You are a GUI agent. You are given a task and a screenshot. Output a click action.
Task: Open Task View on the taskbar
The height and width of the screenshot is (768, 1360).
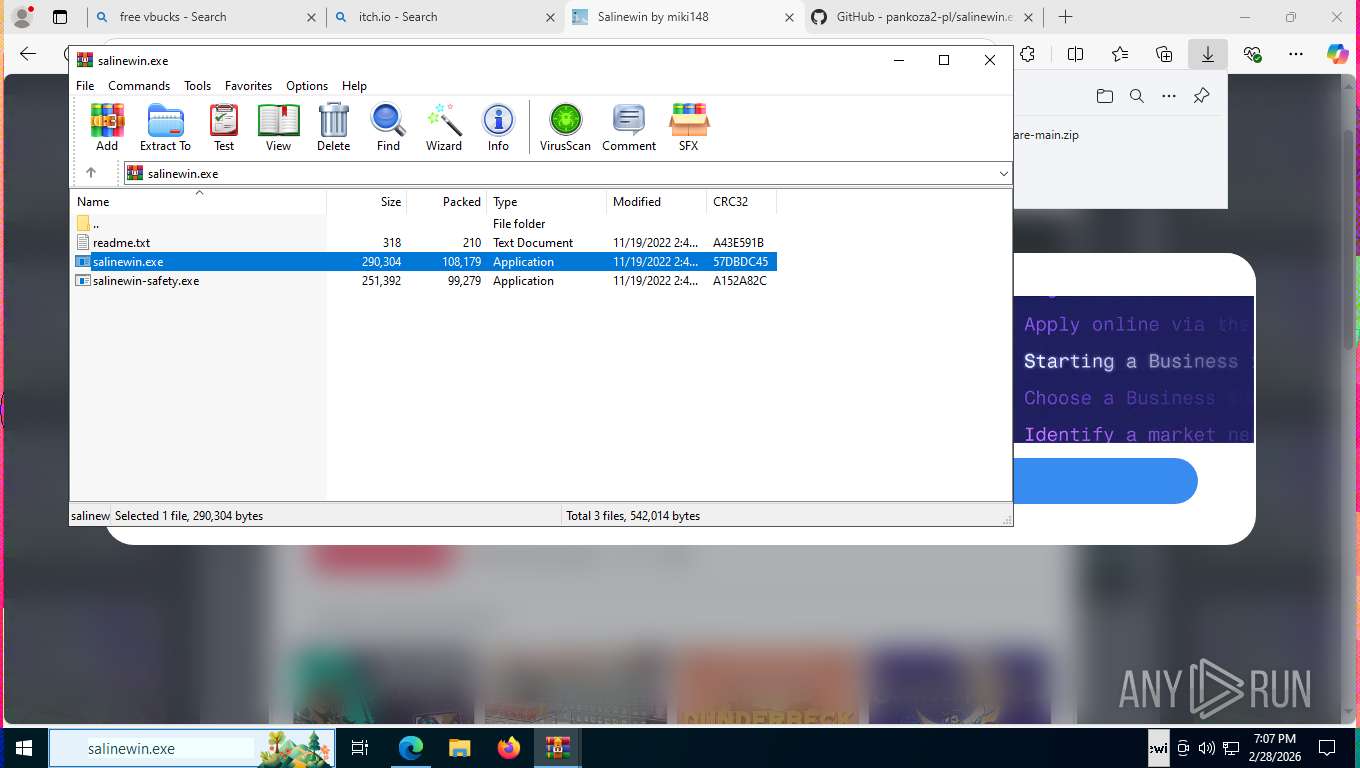pos(360,748)
